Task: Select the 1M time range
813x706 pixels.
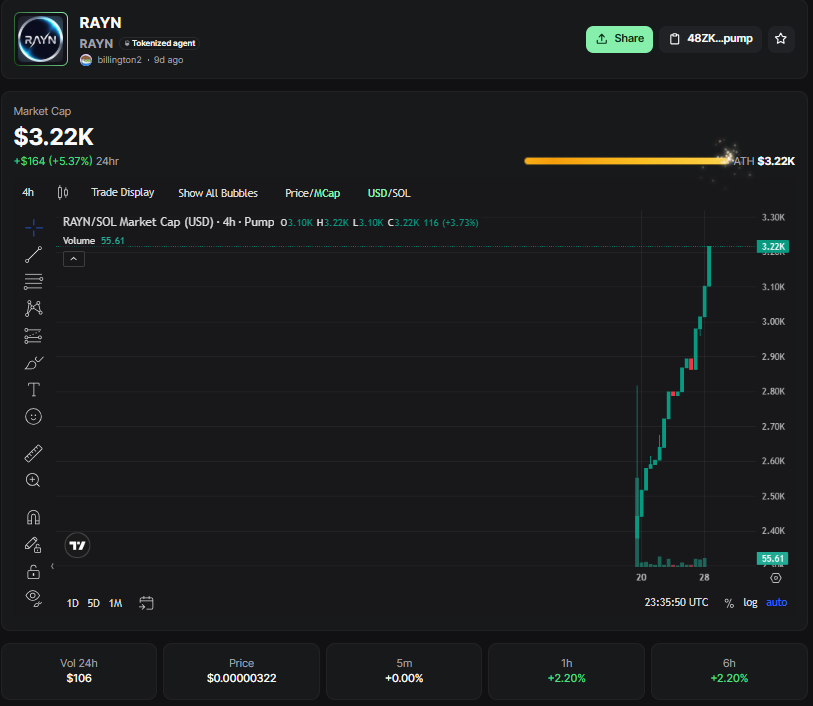Action: point(116,603)
